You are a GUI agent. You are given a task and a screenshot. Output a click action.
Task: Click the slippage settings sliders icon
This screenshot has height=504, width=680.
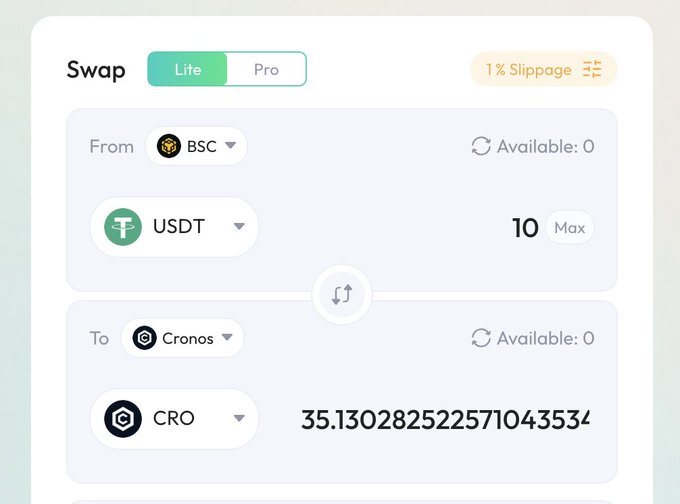pyautogui.click(x=593, y=69)
